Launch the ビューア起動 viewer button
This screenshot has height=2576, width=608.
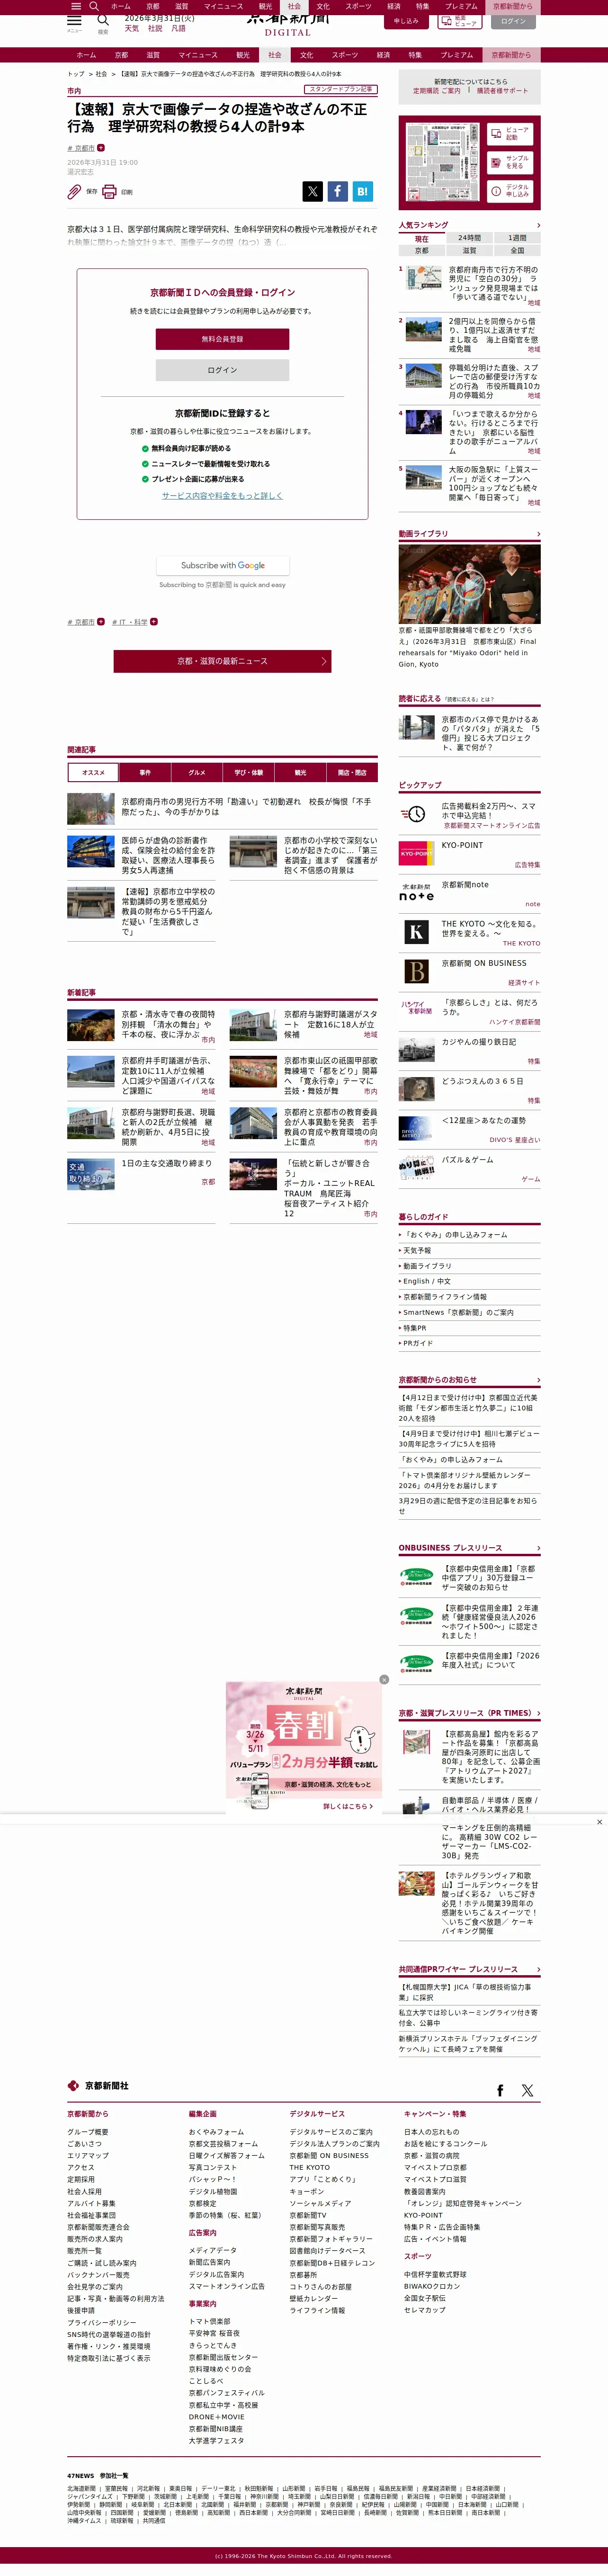click(511, 133)
